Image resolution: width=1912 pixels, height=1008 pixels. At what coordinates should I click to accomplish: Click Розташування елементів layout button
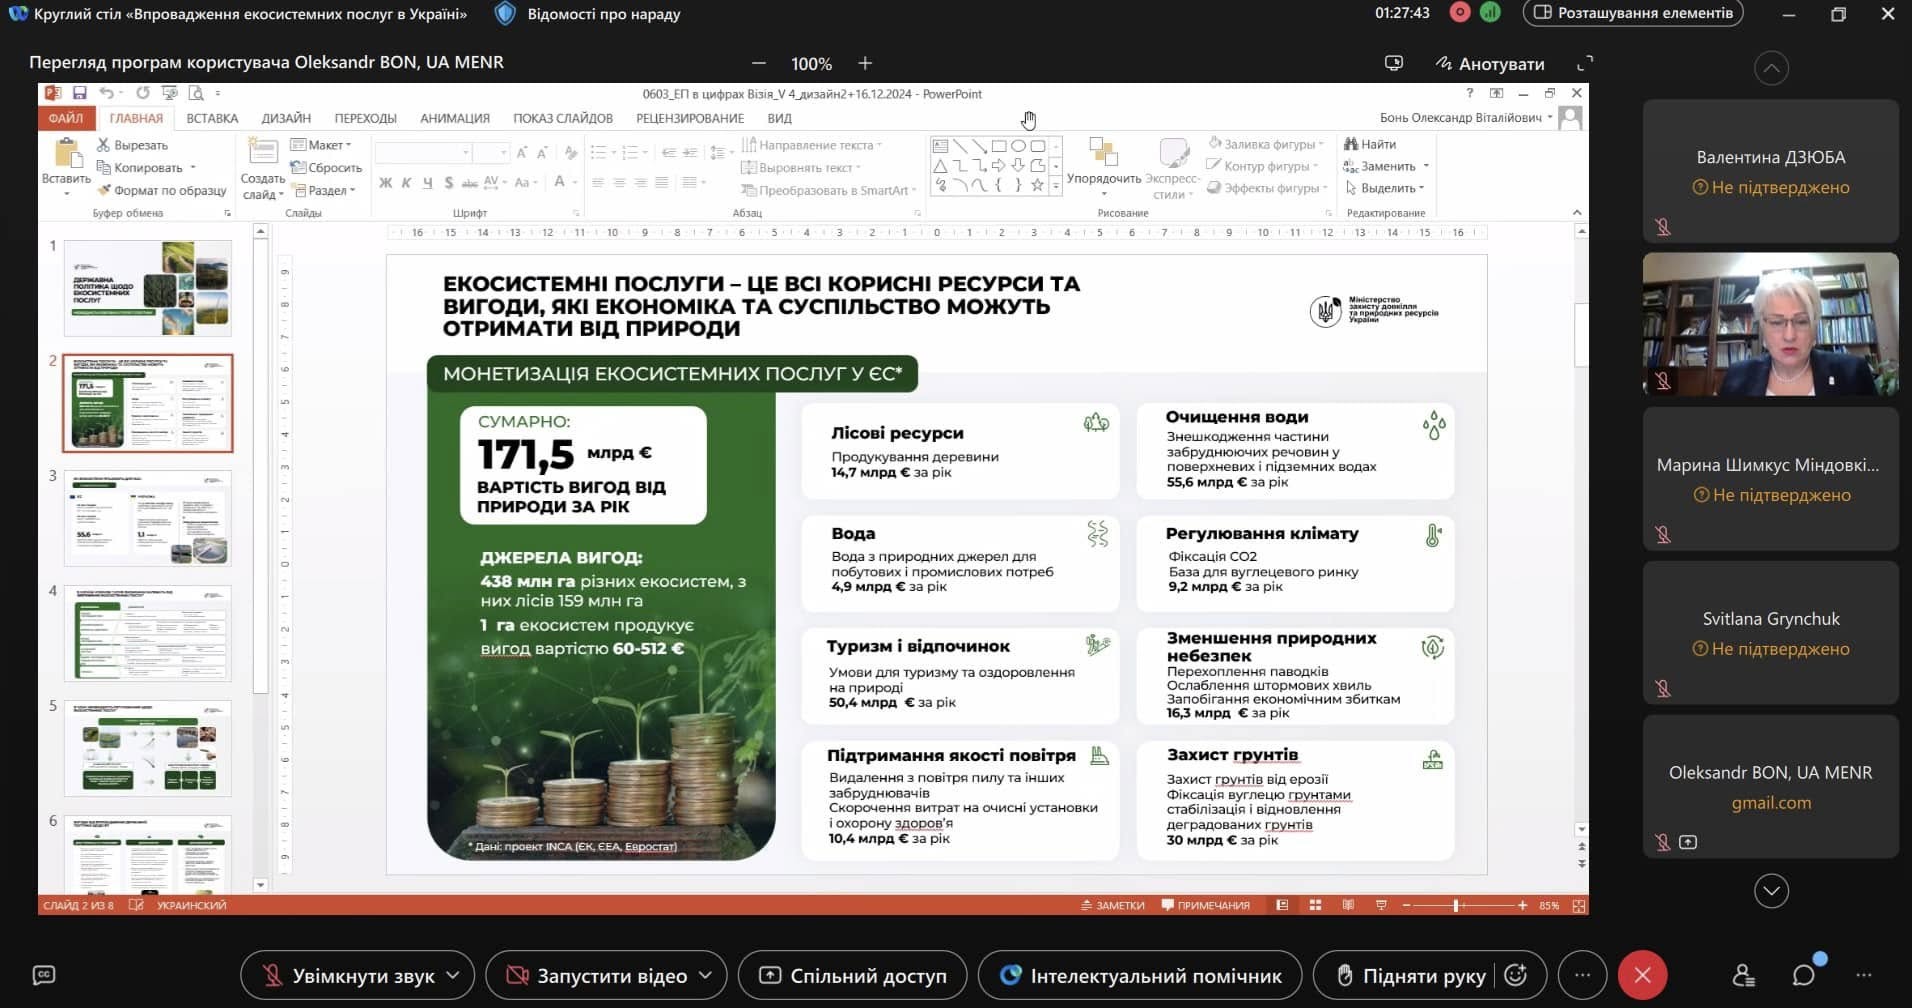(1633, 13)
